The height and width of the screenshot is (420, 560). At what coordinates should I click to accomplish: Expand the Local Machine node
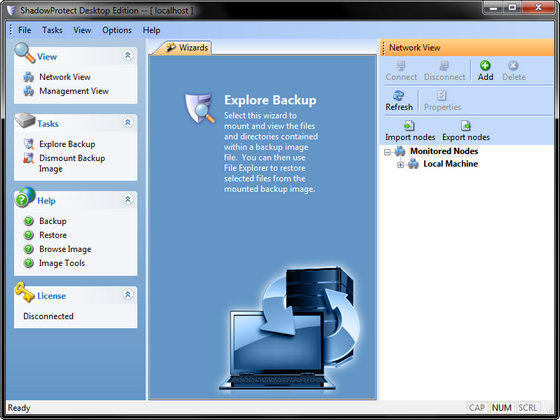[400, 165]
